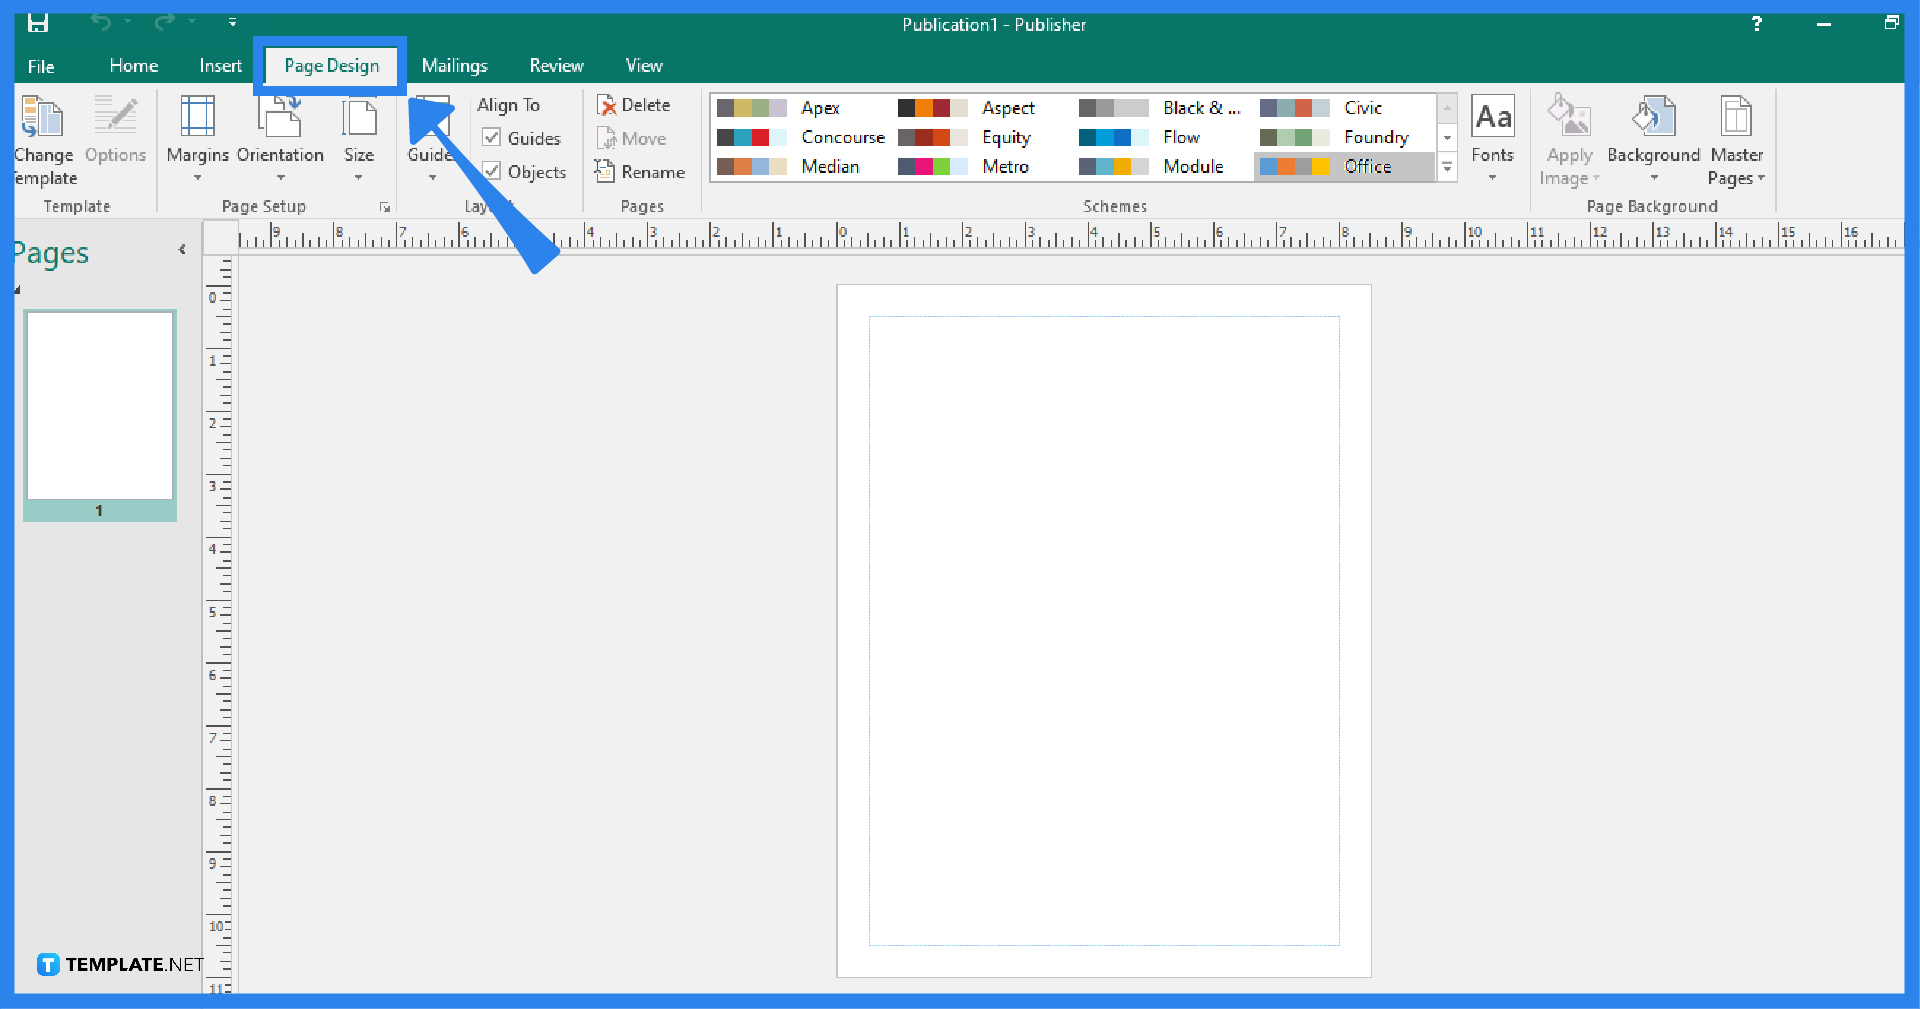Collapse the Pages panel with the chevron
This screenshot has width=1920, height=1009.
point(183,251)
